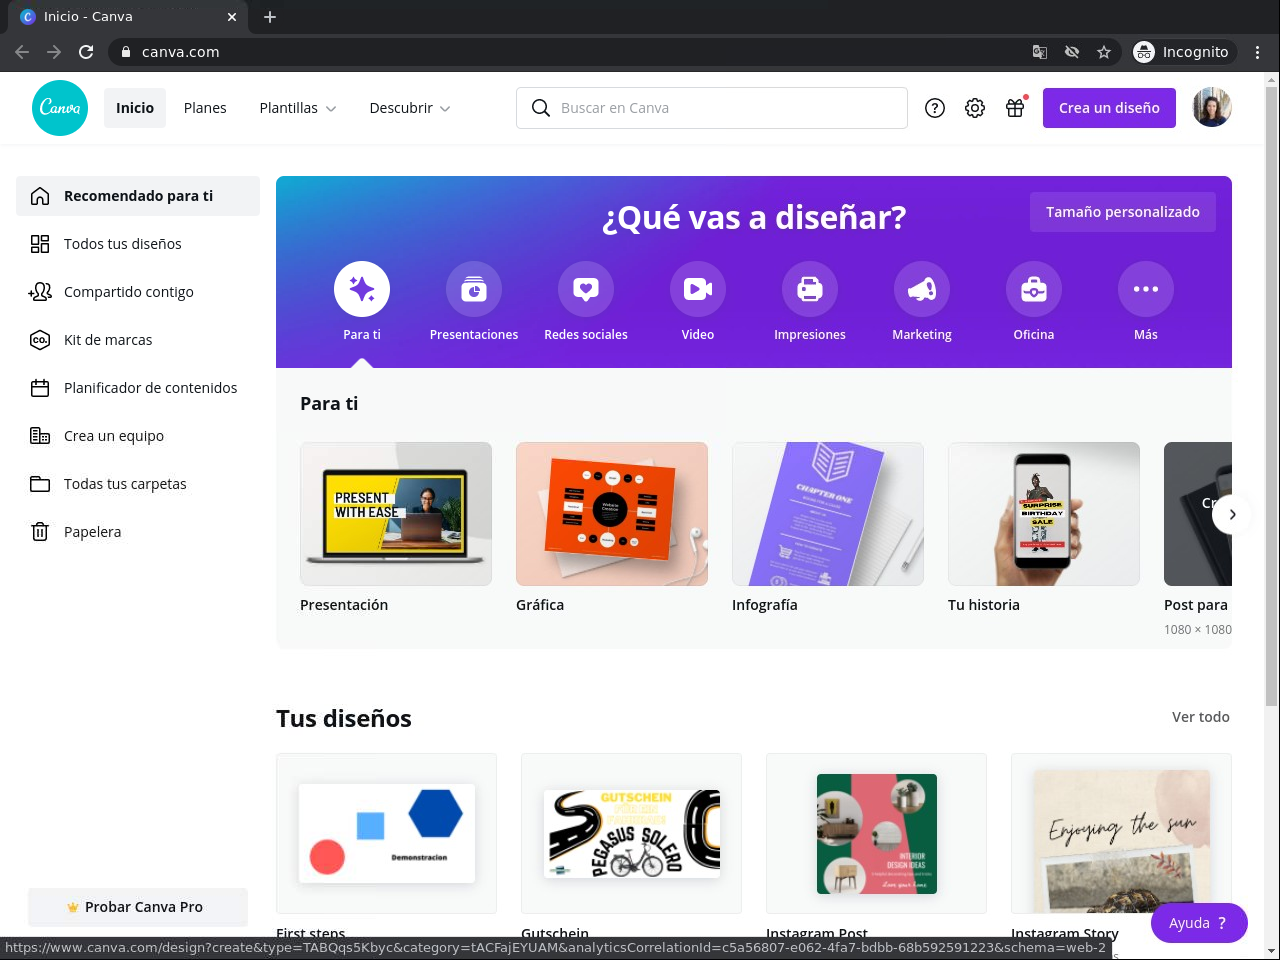Click the Canva logo
1280x960 pixels.
click(x=60, y=108)
